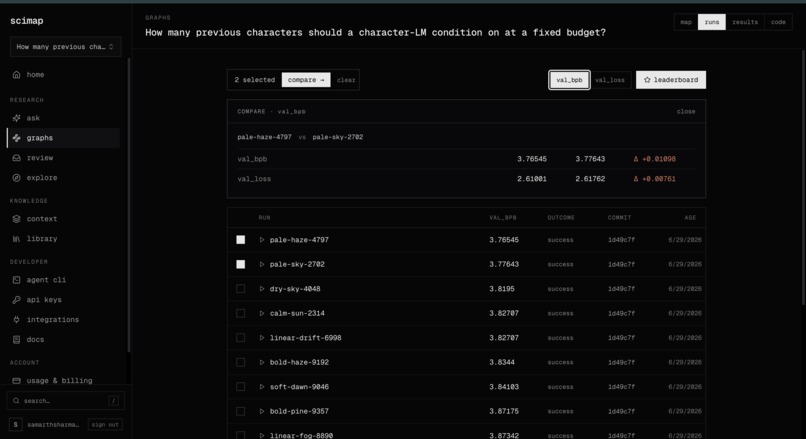Click the 3.8344 val_bpb value
Screen dimensions: 806x439
(x=502, y=362)
